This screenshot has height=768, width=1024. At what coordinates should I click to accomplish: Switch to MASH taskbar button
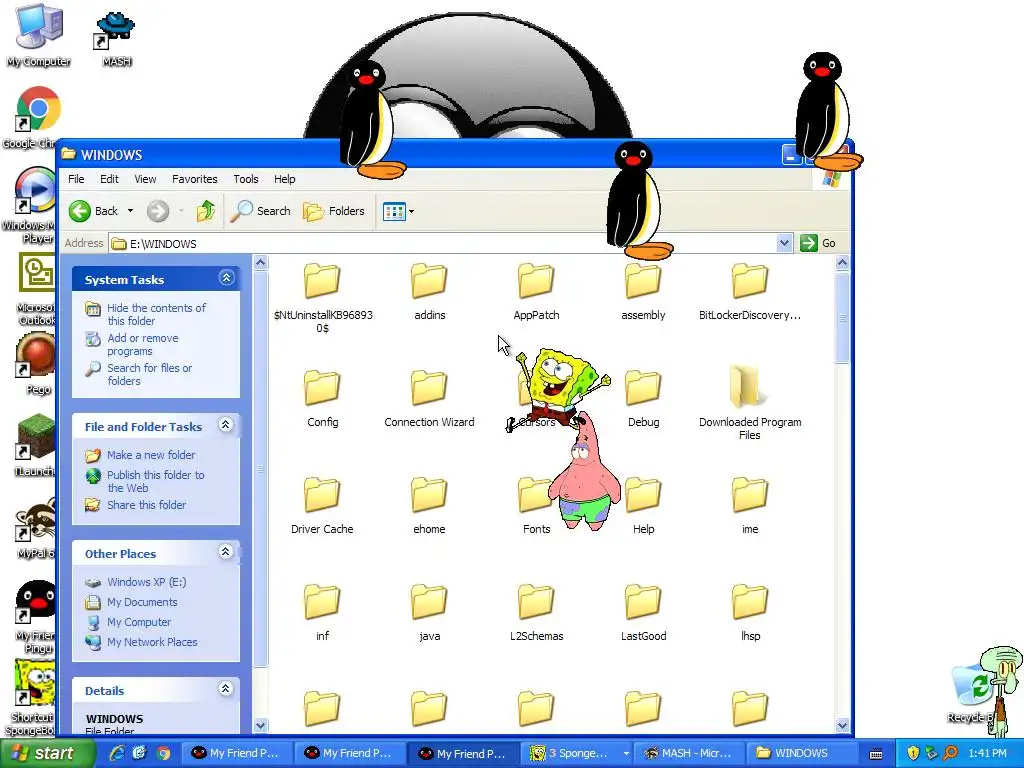click(687, 753)
